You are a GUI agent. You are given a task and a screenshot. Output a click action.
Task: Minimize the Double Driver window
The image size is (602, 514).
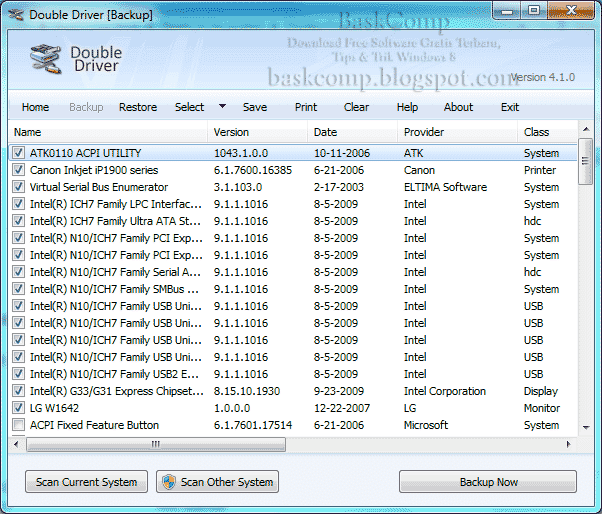(507, 11)
